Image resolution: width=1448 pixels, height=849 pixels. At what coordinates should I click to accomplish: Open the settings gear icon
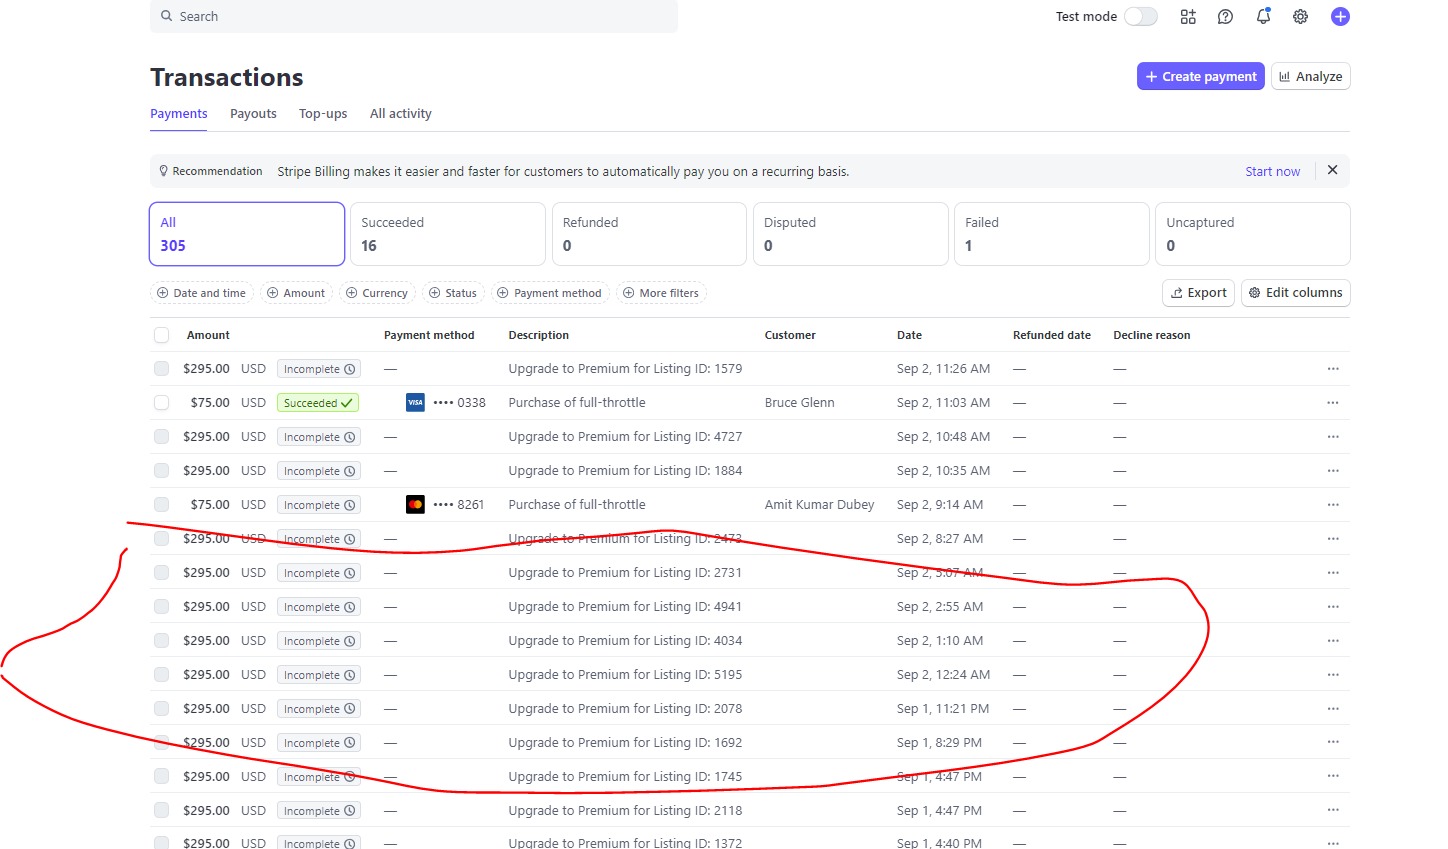pyautogui.click(x=1300, y=17)
